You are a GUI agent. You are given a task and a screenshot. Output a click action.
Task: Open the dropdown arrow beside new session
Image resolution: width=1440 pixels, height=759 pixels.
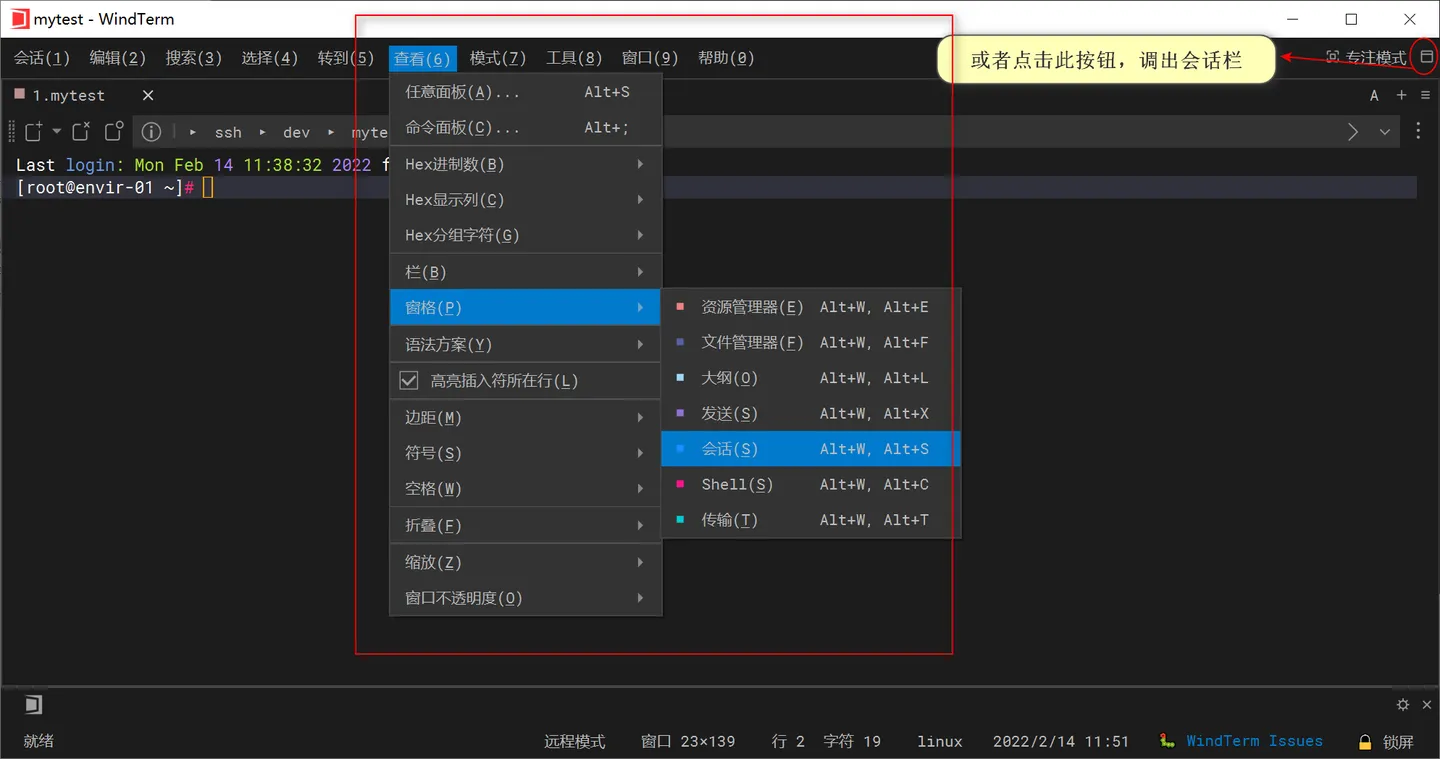56,131
